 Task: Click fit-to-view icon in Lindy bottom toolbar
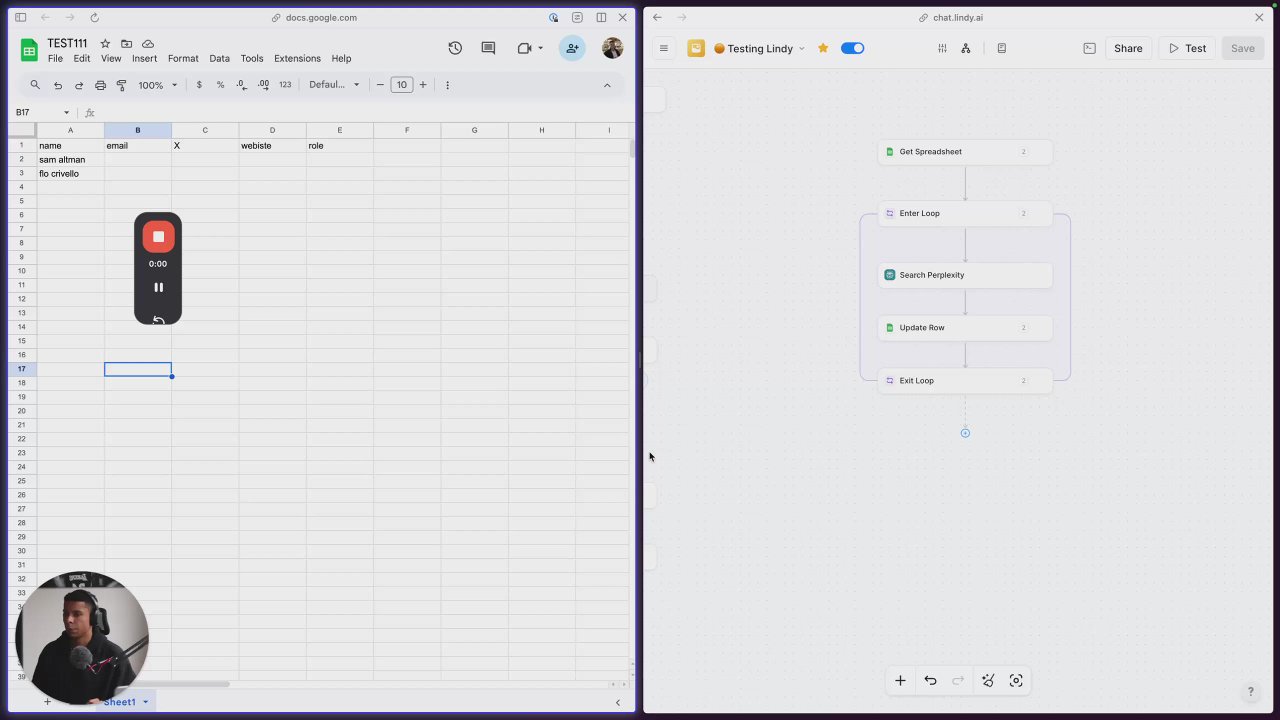[x=1016, y=681]
